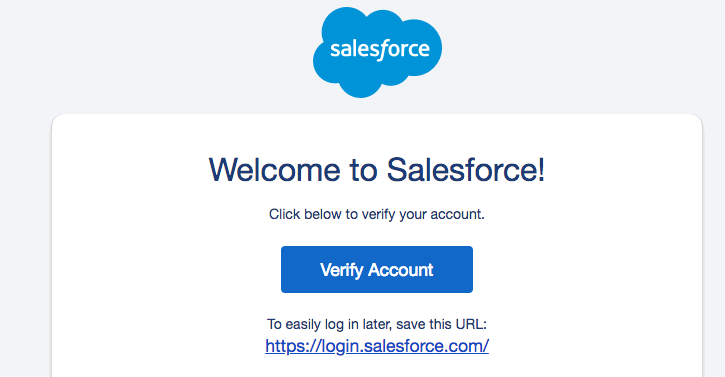Click the word 'Account' on the blue button

[400, 270]
